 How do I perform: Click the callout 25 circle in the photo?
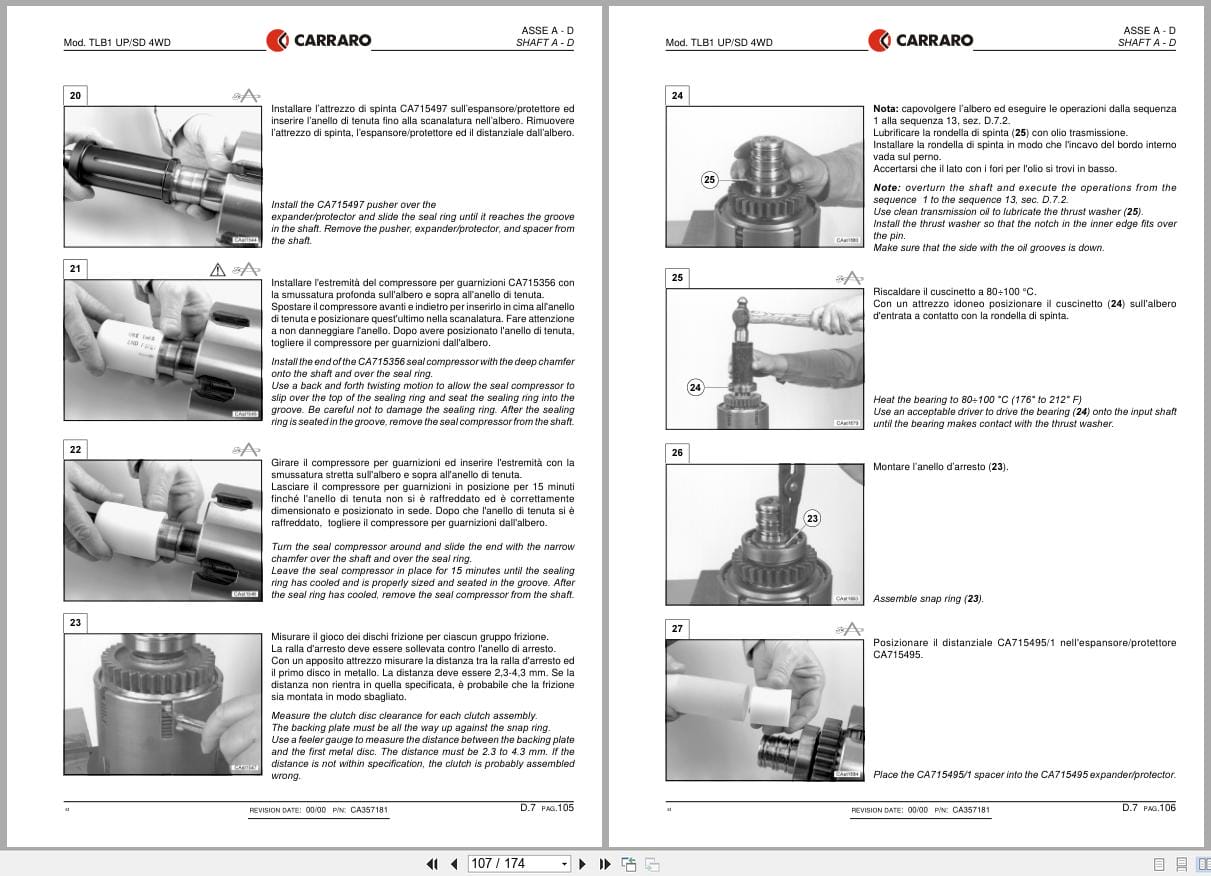710,180
